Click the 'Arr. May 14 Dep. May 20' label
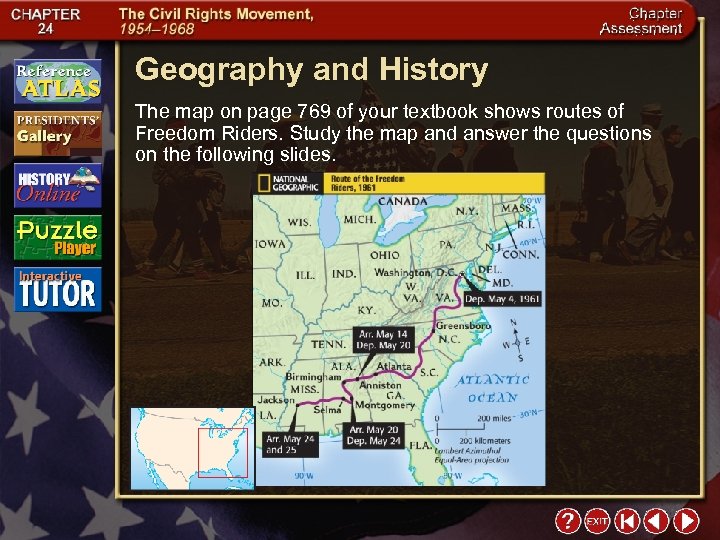Image resolution: width=720 pixels, height=540 pixels. (x=383, y=340)
